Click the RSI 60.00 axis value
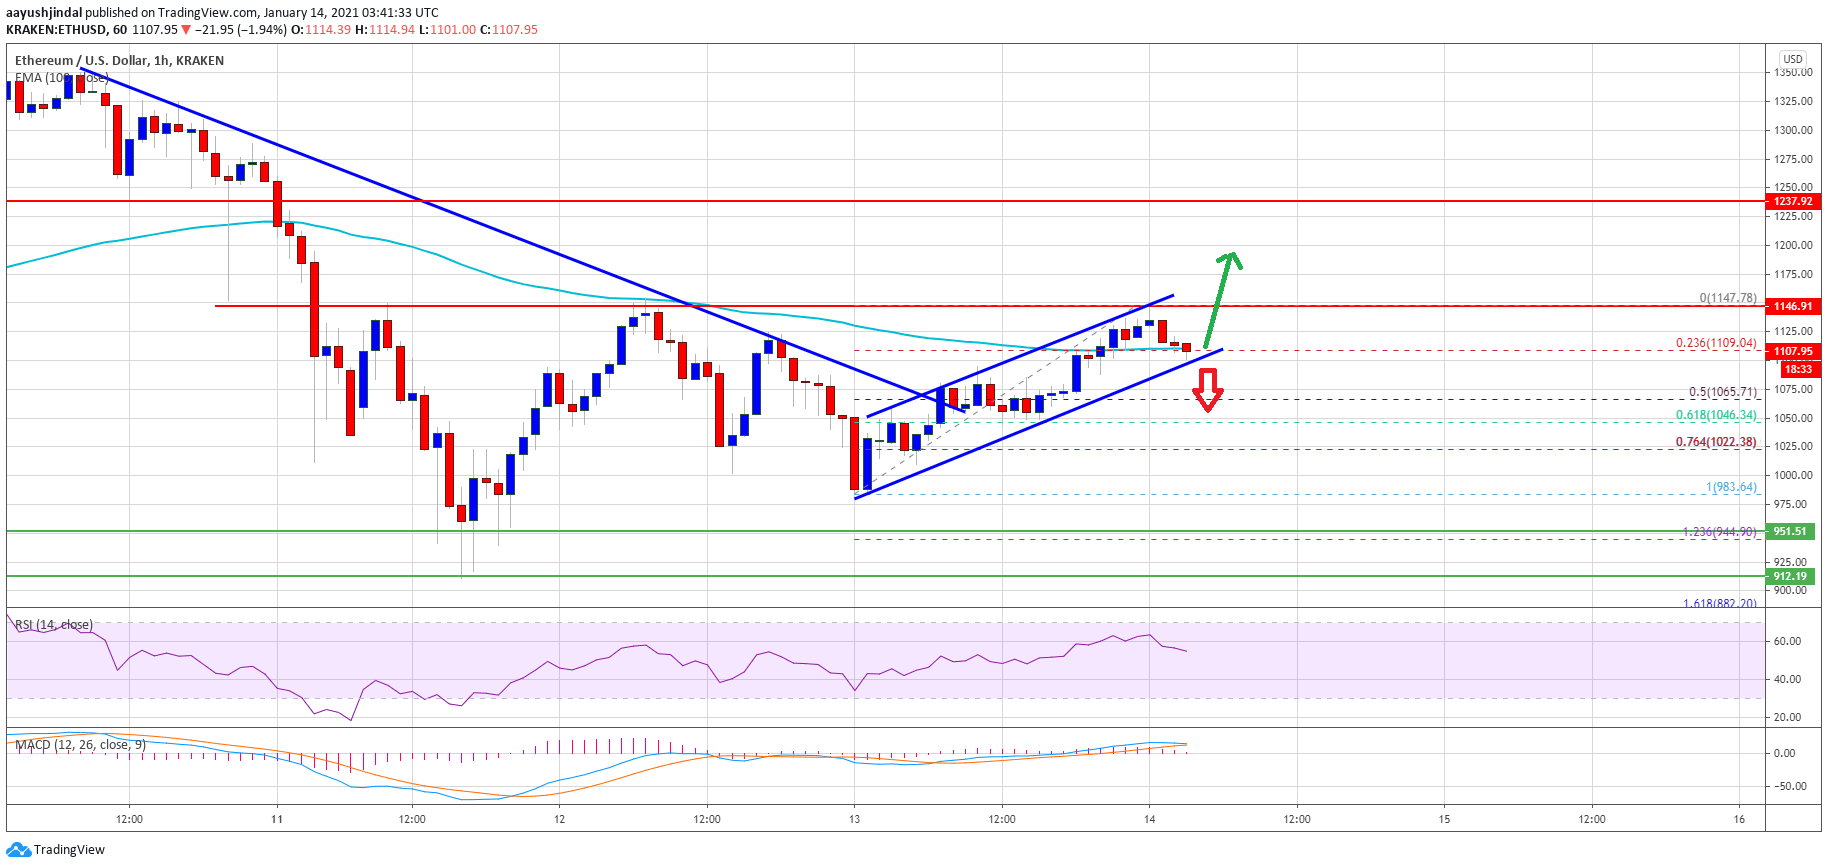 point(1787,641)
